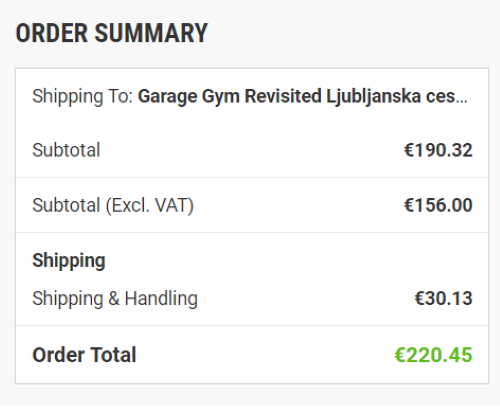Open the Garage Gym Revisited recipient name
The height and width of the screenshot is (410, 500).
(229, 97)
